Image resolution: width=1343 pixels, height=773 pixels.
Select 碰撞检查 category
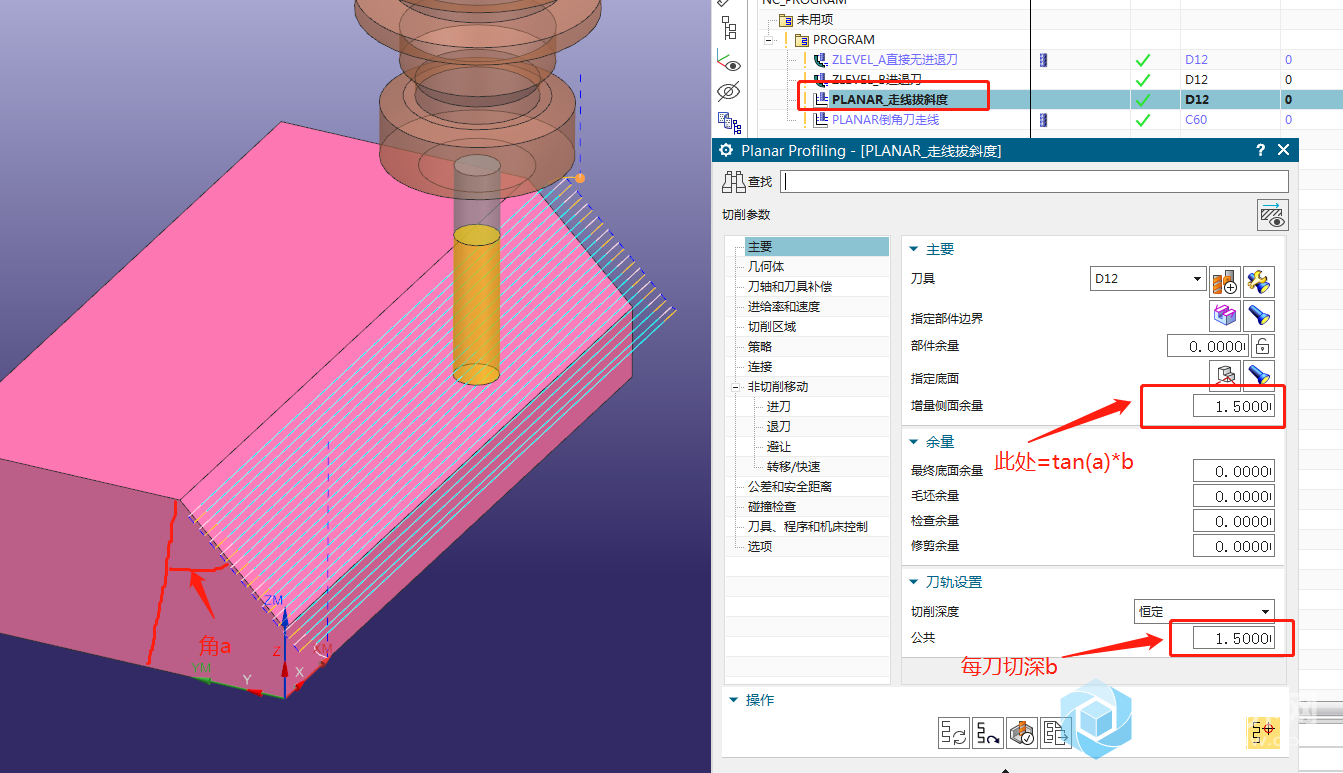(772, 507)
